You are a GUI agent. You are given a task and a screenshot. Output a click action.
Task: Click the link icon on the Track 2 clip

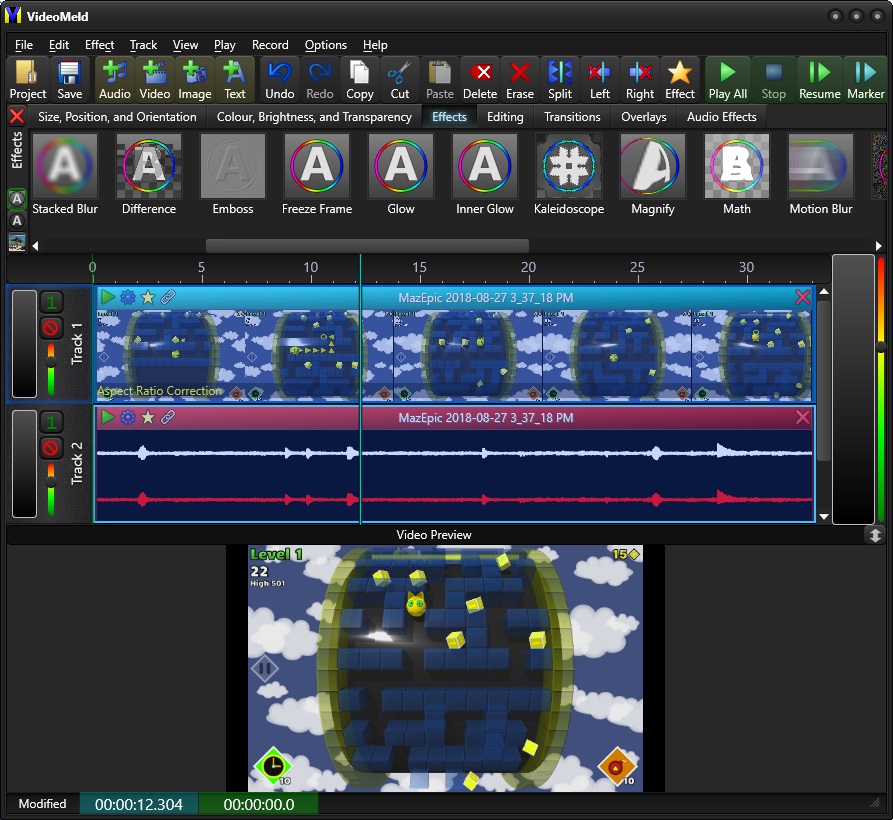coord(168,417)
